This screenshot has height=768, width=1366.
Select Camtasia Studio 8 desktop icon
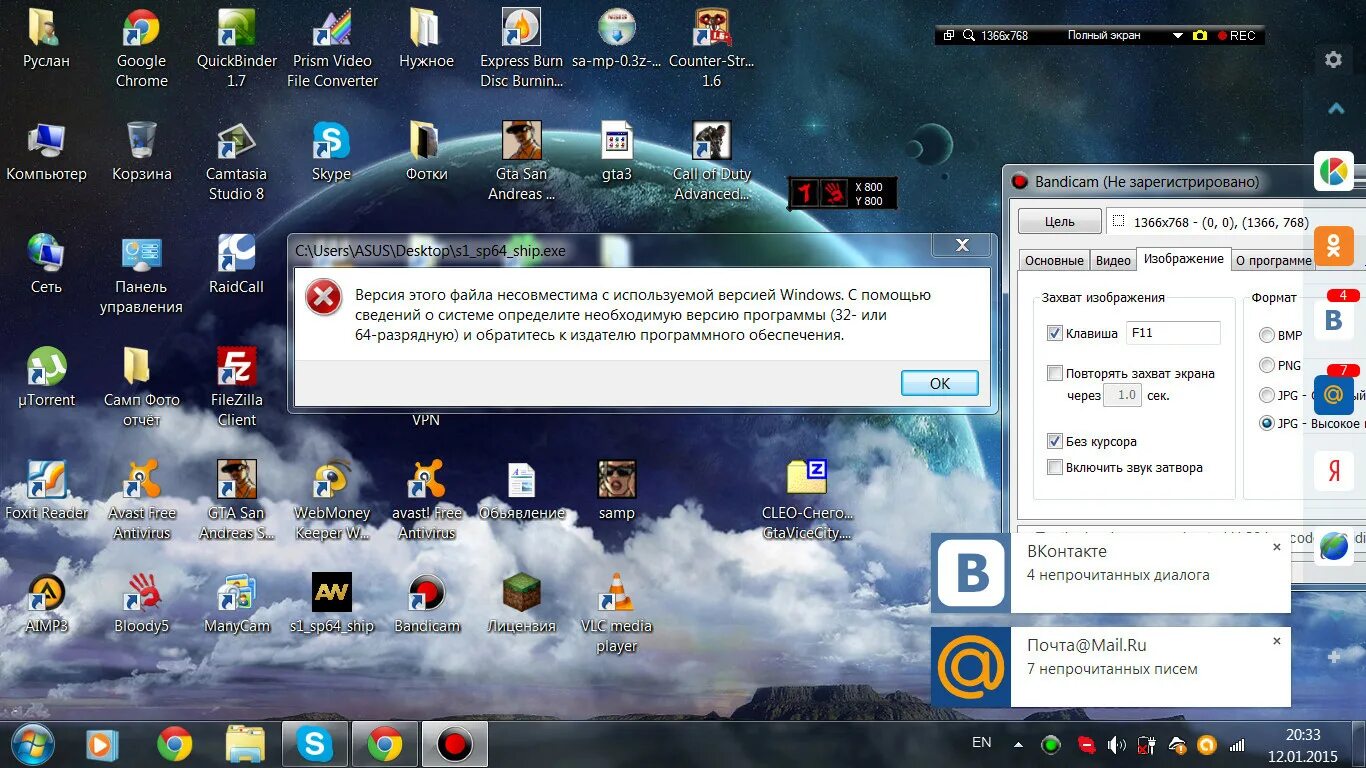[236, 161]
